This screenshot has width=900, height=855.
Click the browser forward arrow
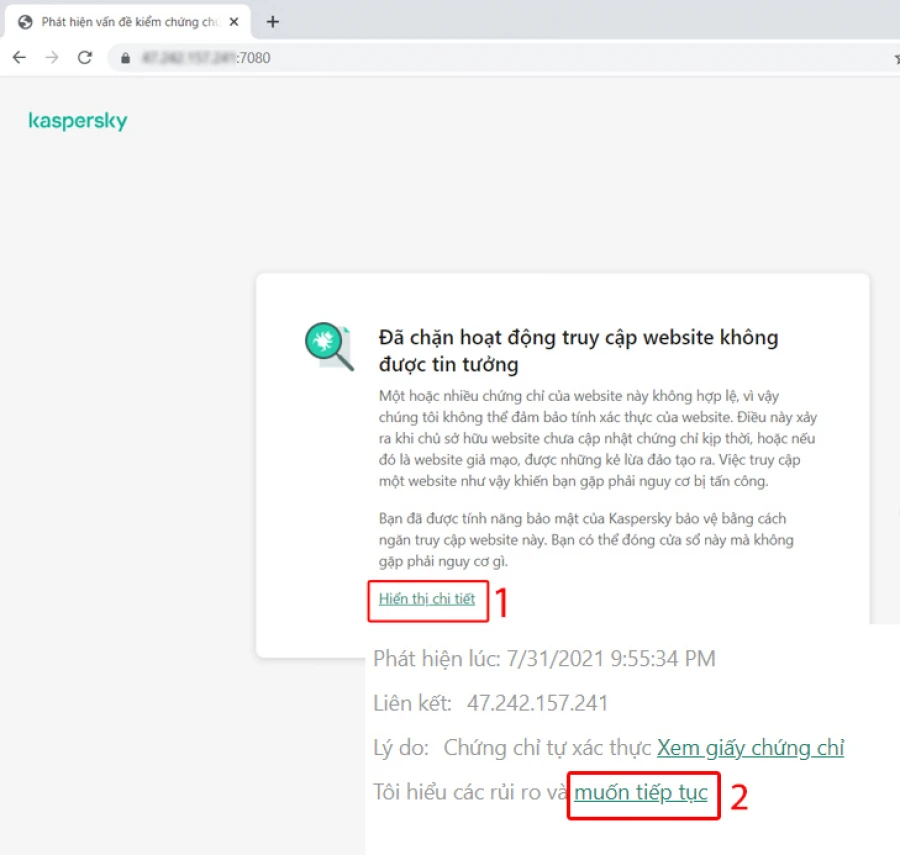[x=52, y=57]
